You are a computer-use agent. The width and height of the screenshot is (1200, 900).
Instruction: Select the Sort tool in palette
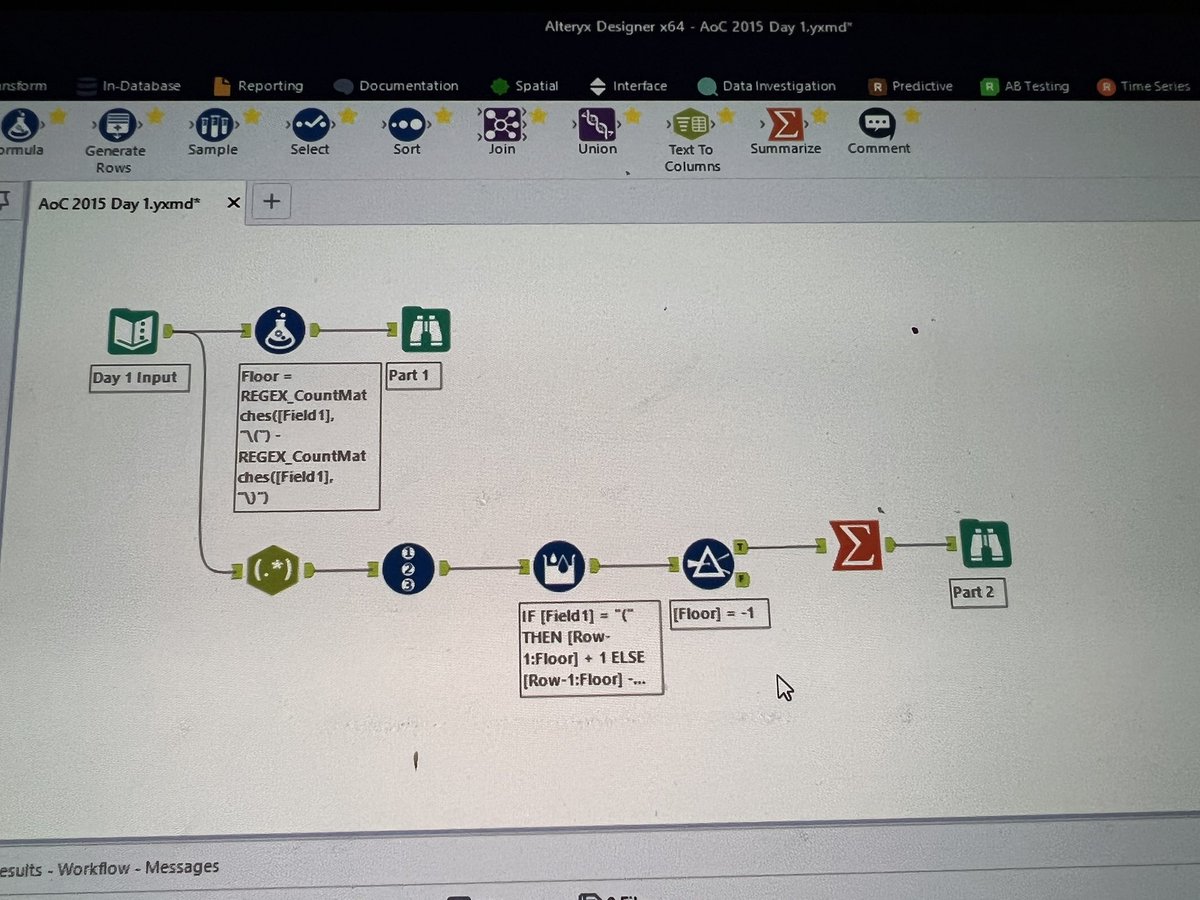(407, 133)
